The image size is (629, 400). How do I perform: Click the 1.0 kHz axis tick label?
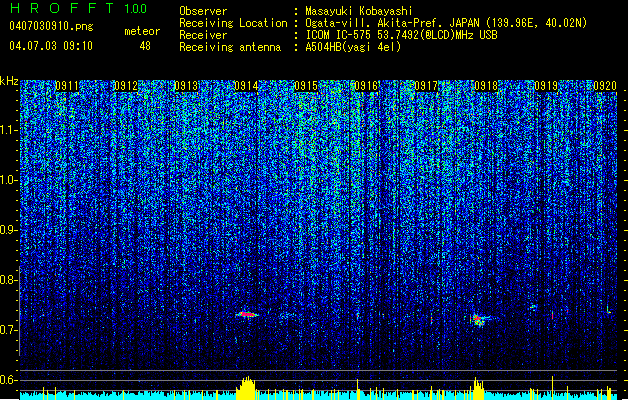click(9, 180)
